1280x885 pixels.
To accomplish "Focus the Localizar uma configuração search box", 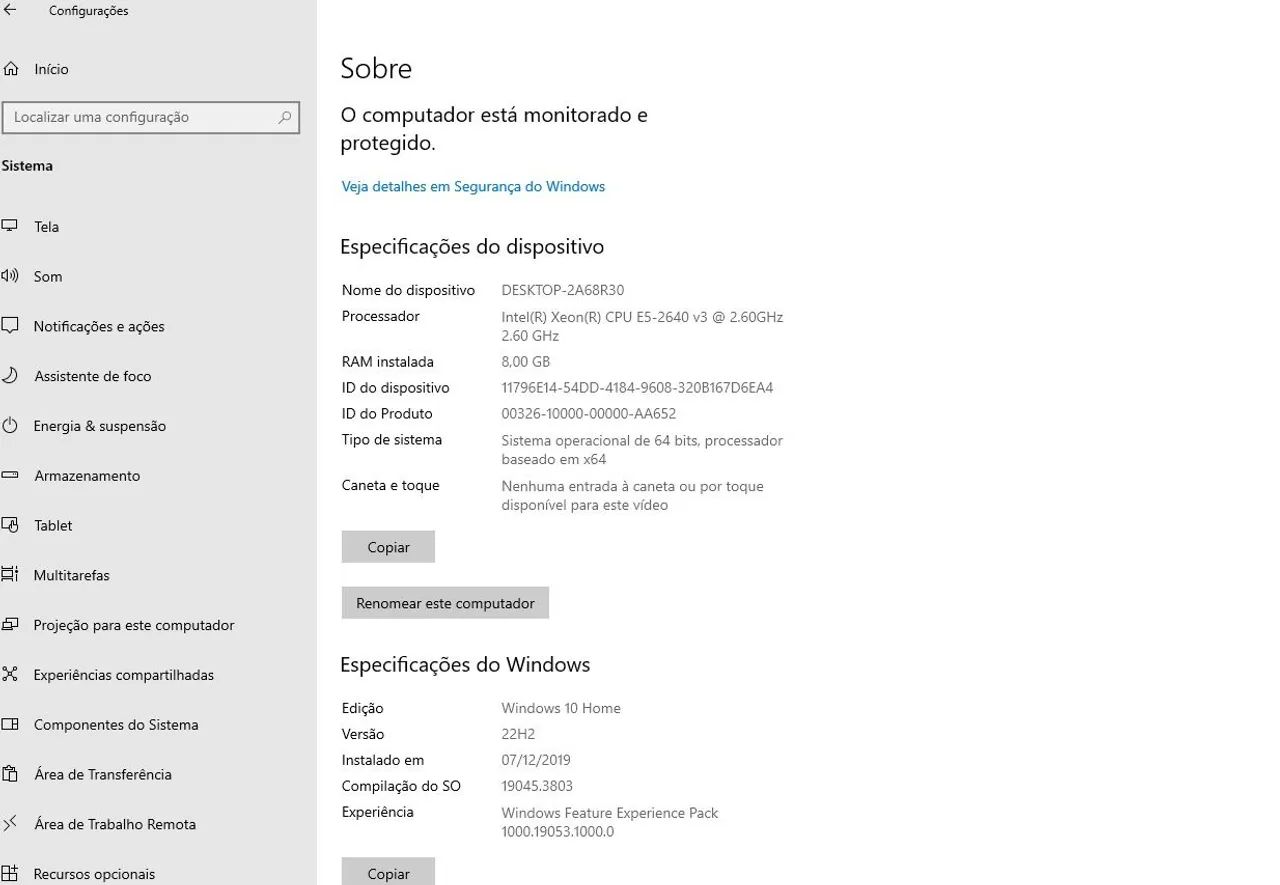I will pos(151,117).
